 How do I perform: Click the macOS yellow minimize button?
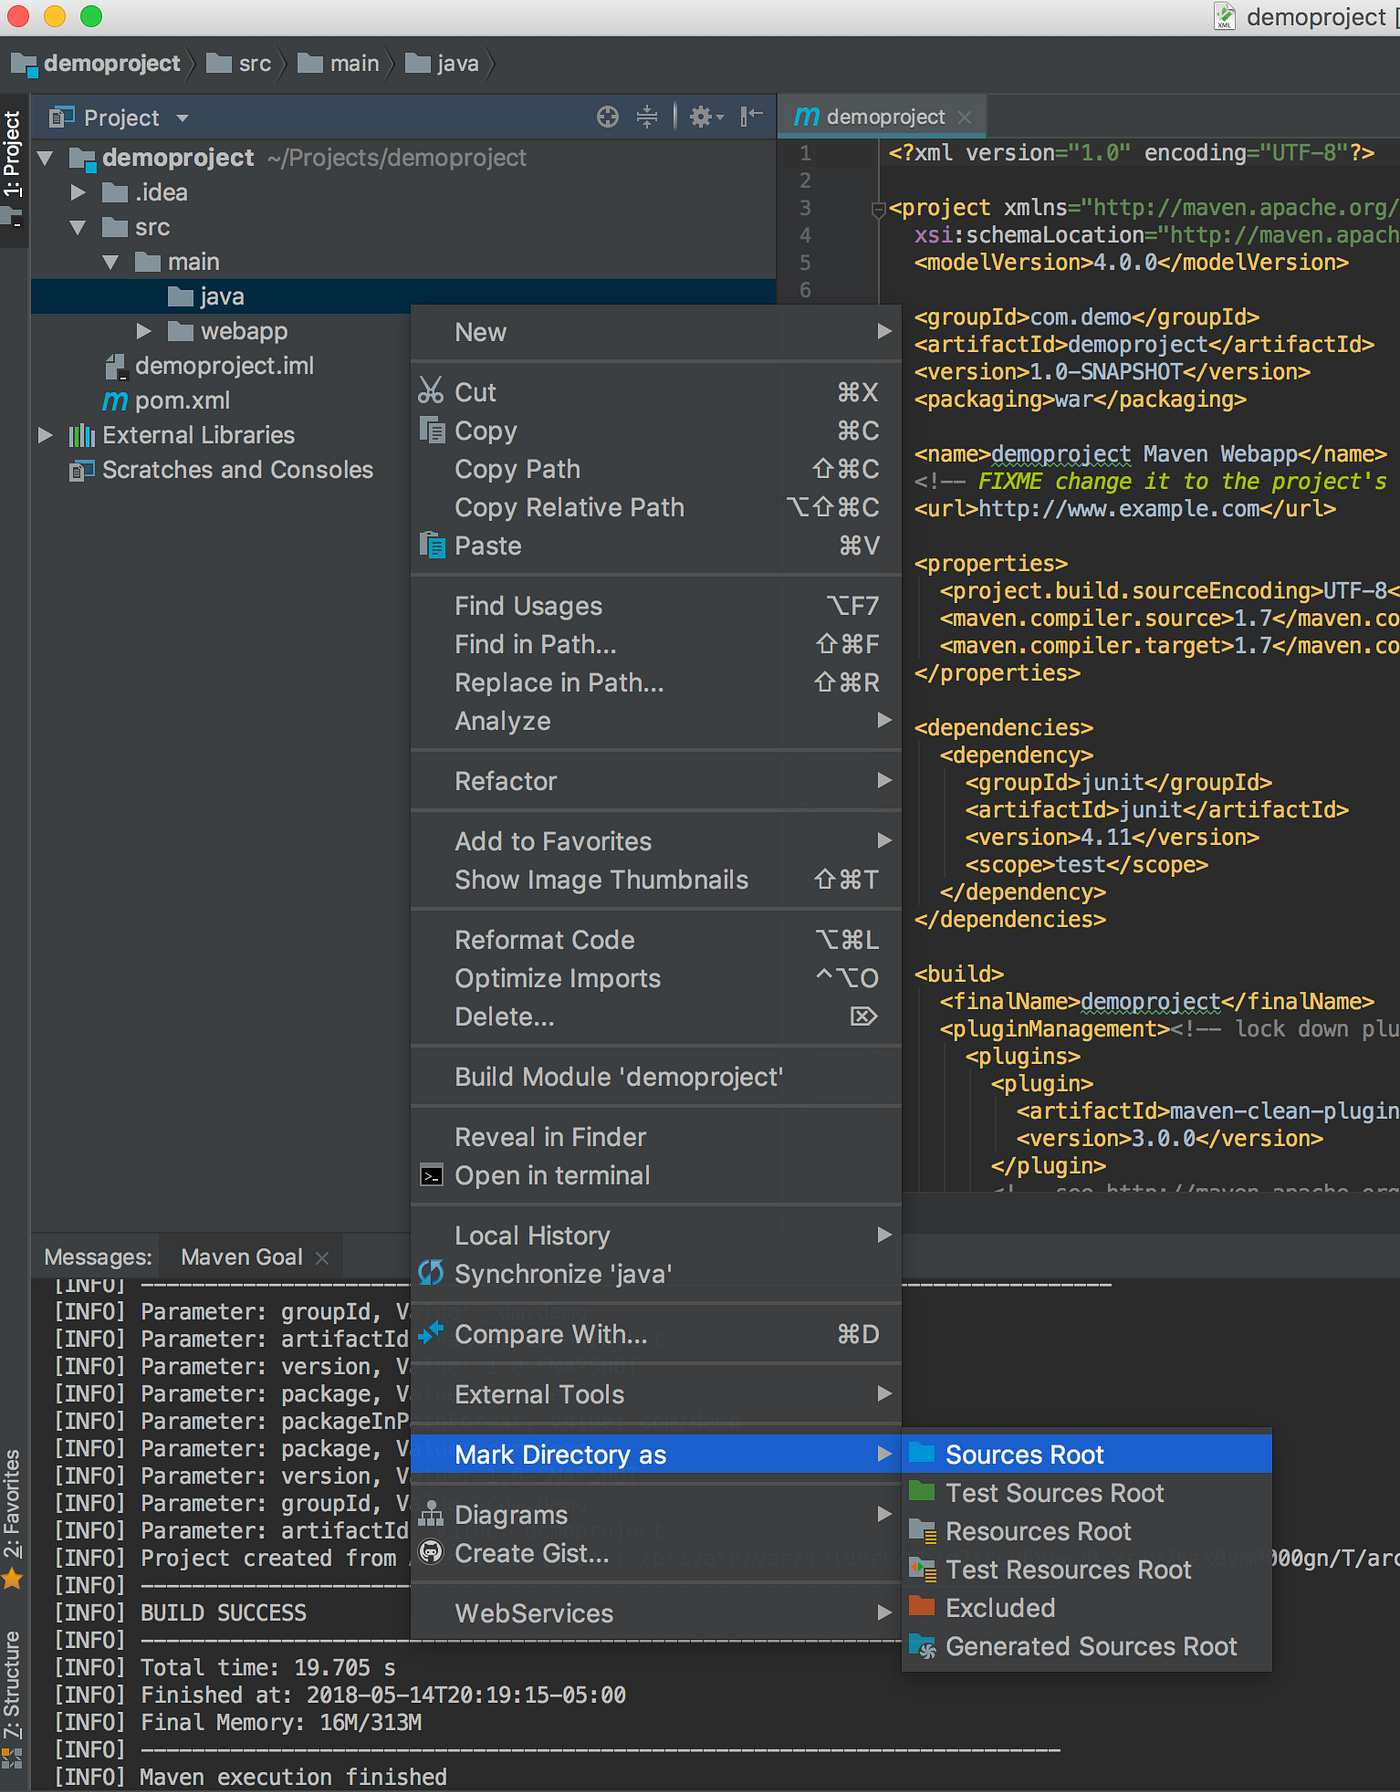pos(55,16)
